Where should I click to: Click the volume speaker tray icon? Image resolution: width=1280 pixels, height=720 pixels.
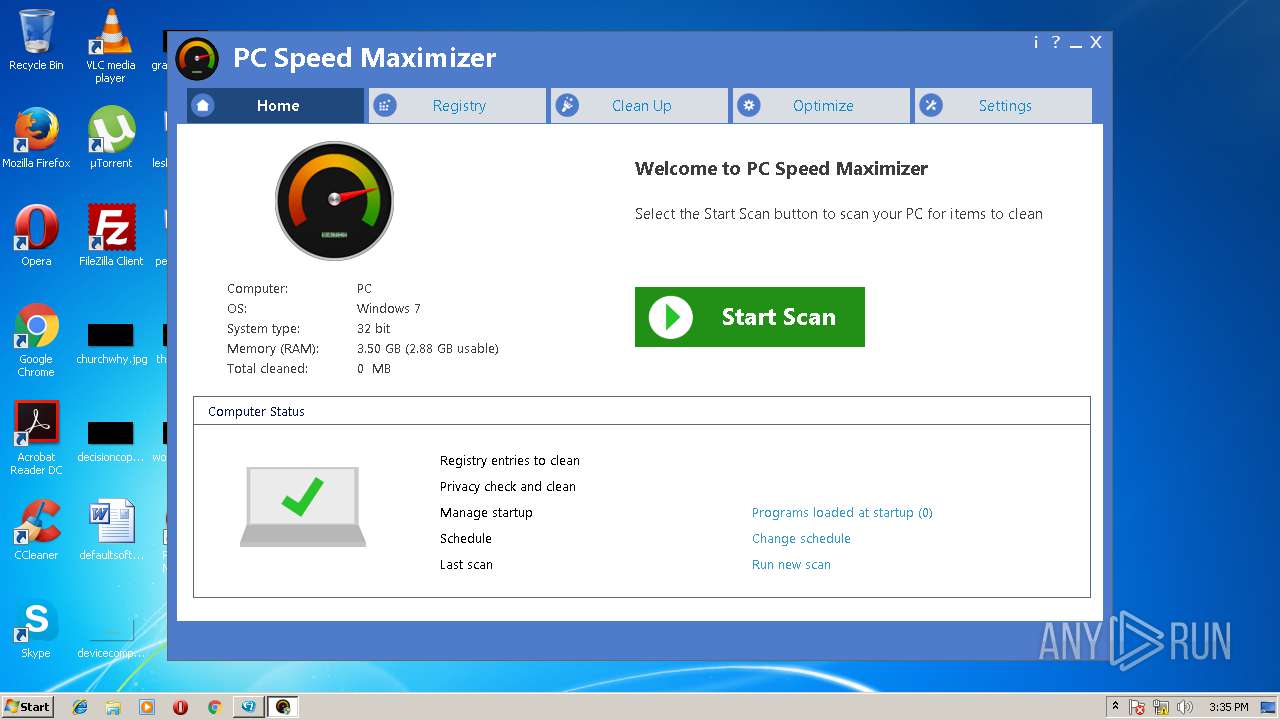[1186, 707]
